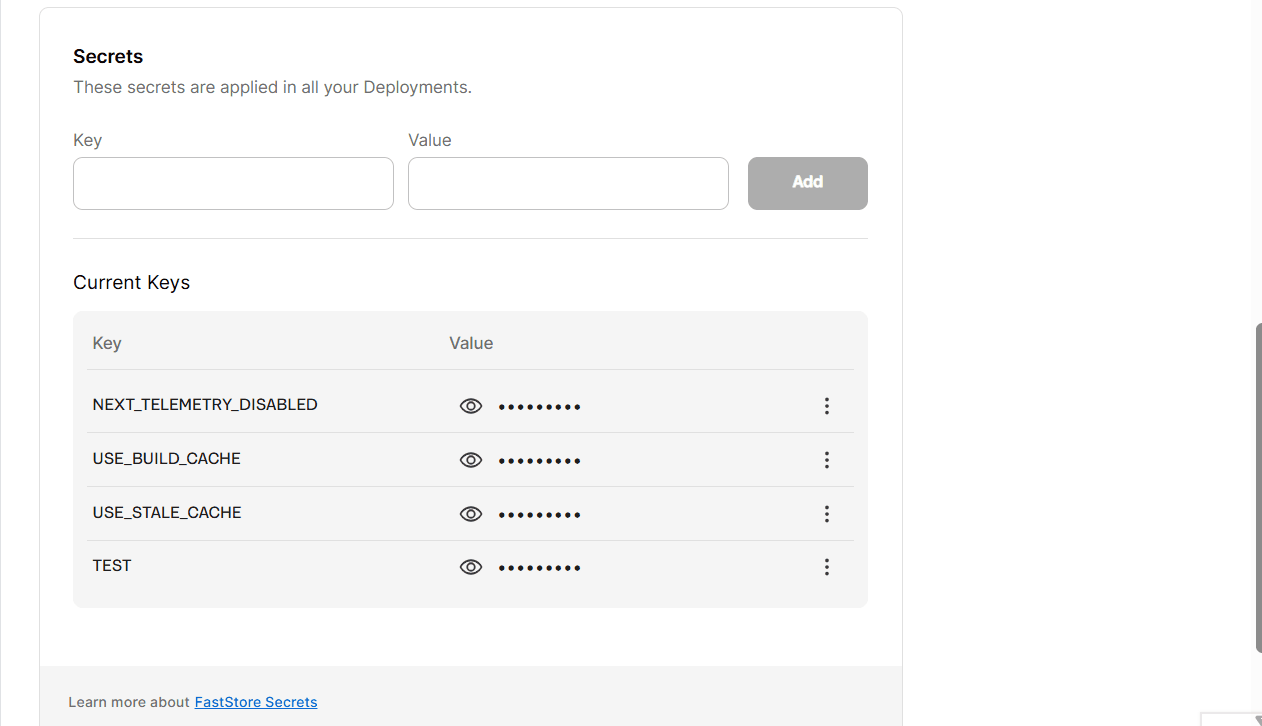This screenshot has width=1262, height=726.
Task: Click the Add secret button
Action: tap(807, 183)
